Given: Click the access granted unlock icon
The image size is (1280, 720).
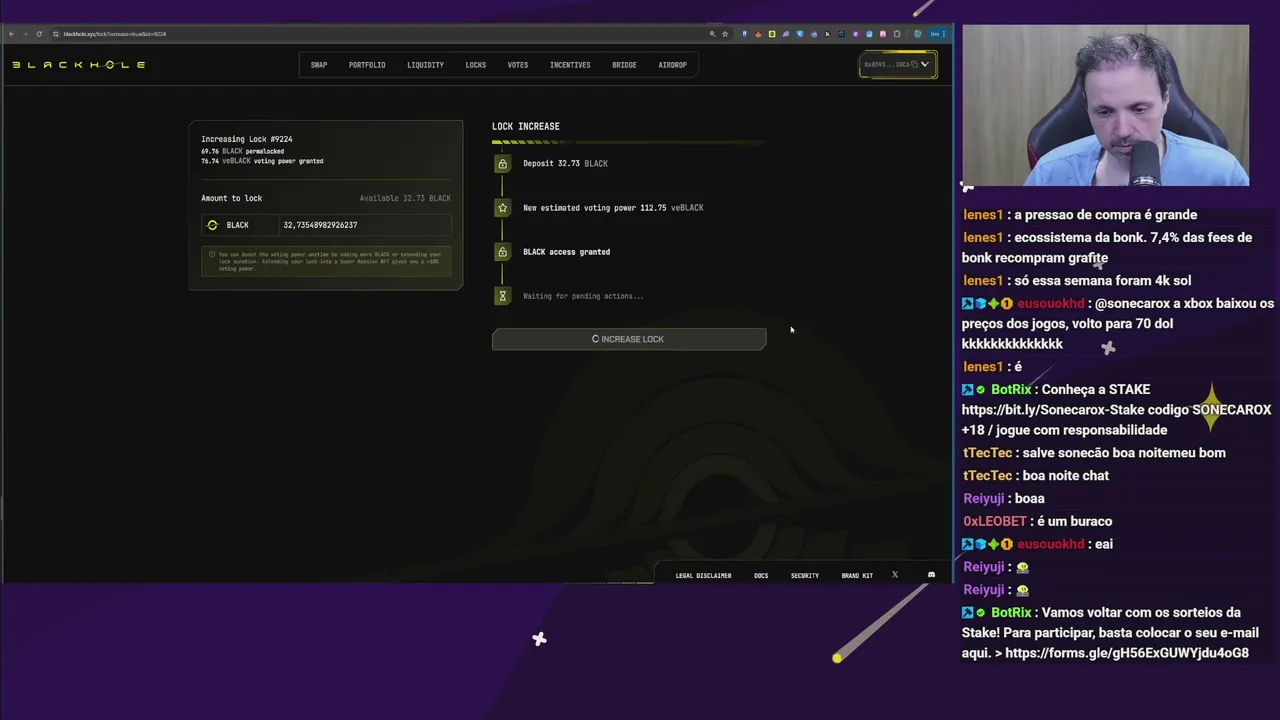Looking at the screenshot, I should coord(502,252).
